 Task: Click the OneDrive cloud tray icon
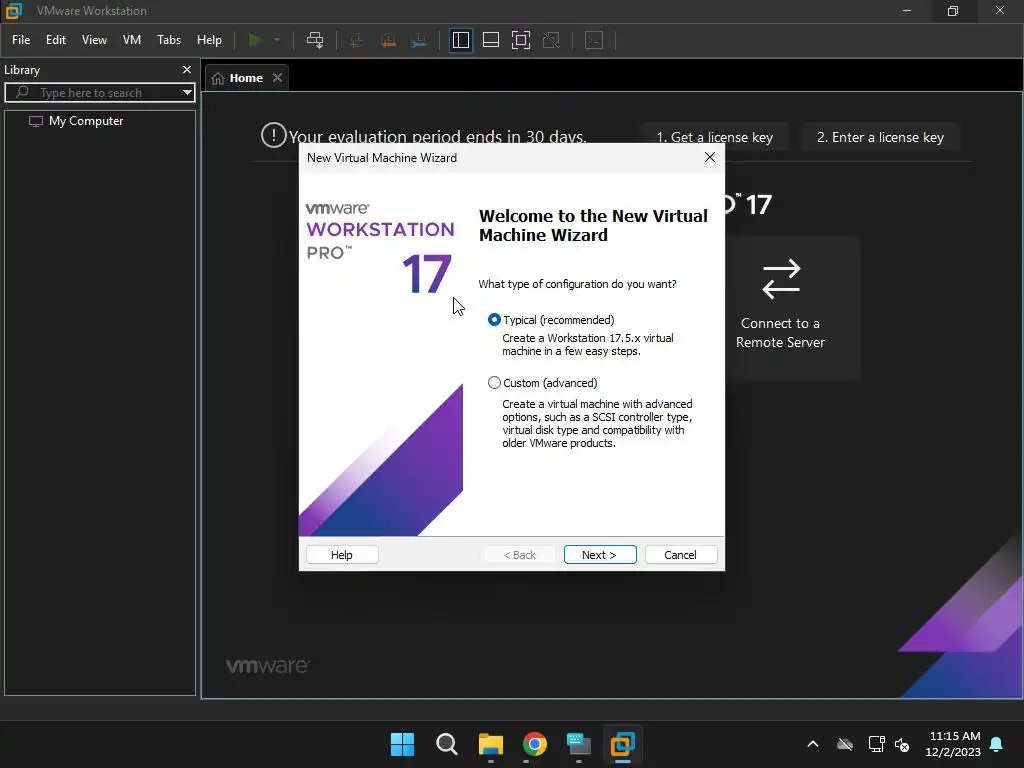845,744
